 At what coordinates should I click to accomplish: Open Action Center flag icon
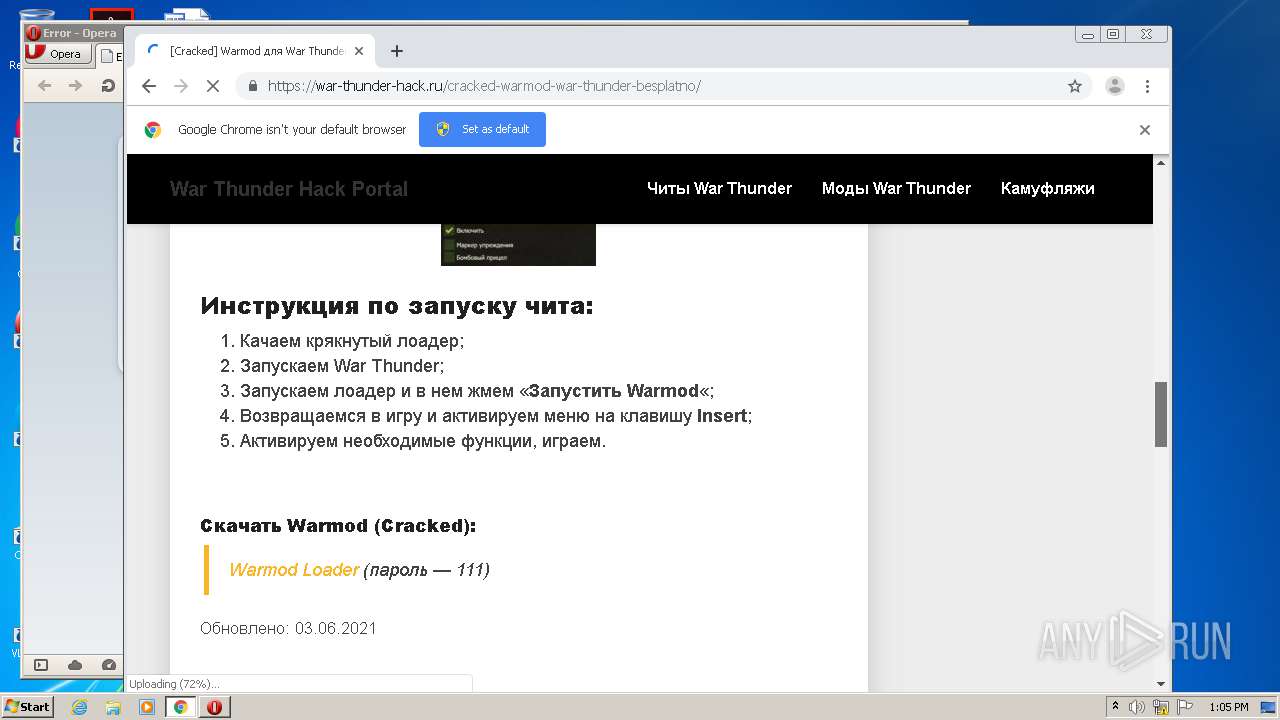[x=1185, y=707]
